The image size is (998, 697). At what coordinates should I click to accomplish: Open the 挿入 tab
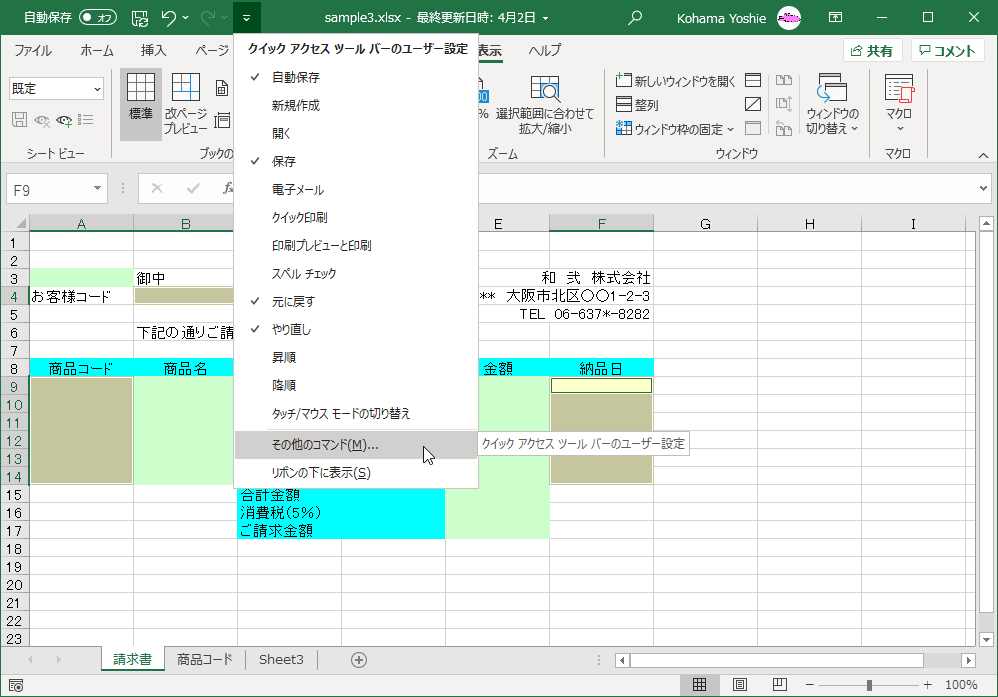coord(153,50)
